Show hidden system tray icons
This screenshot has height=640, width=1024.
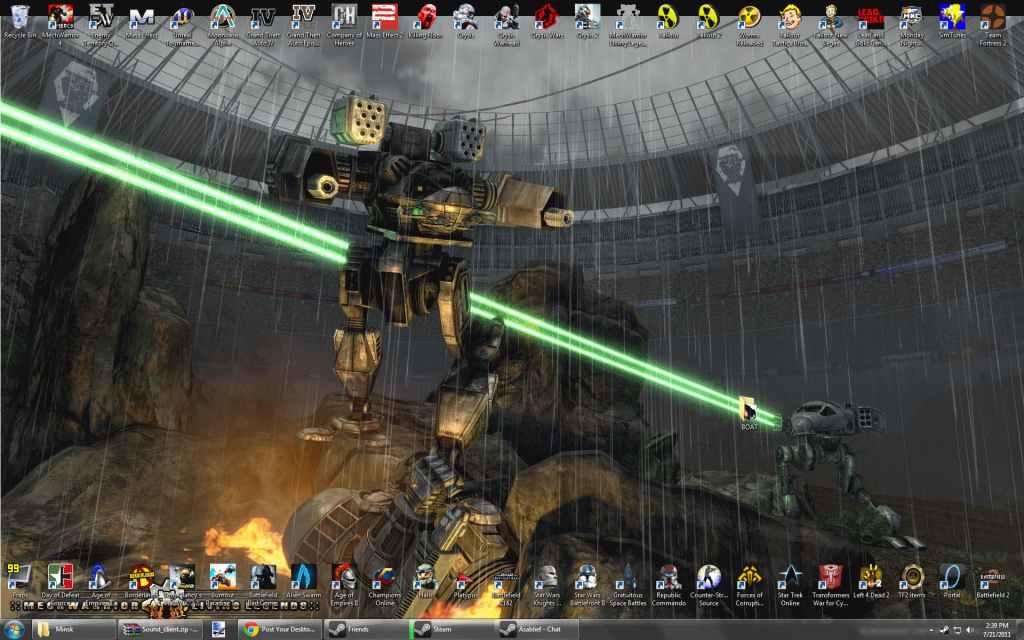(929, 629)
